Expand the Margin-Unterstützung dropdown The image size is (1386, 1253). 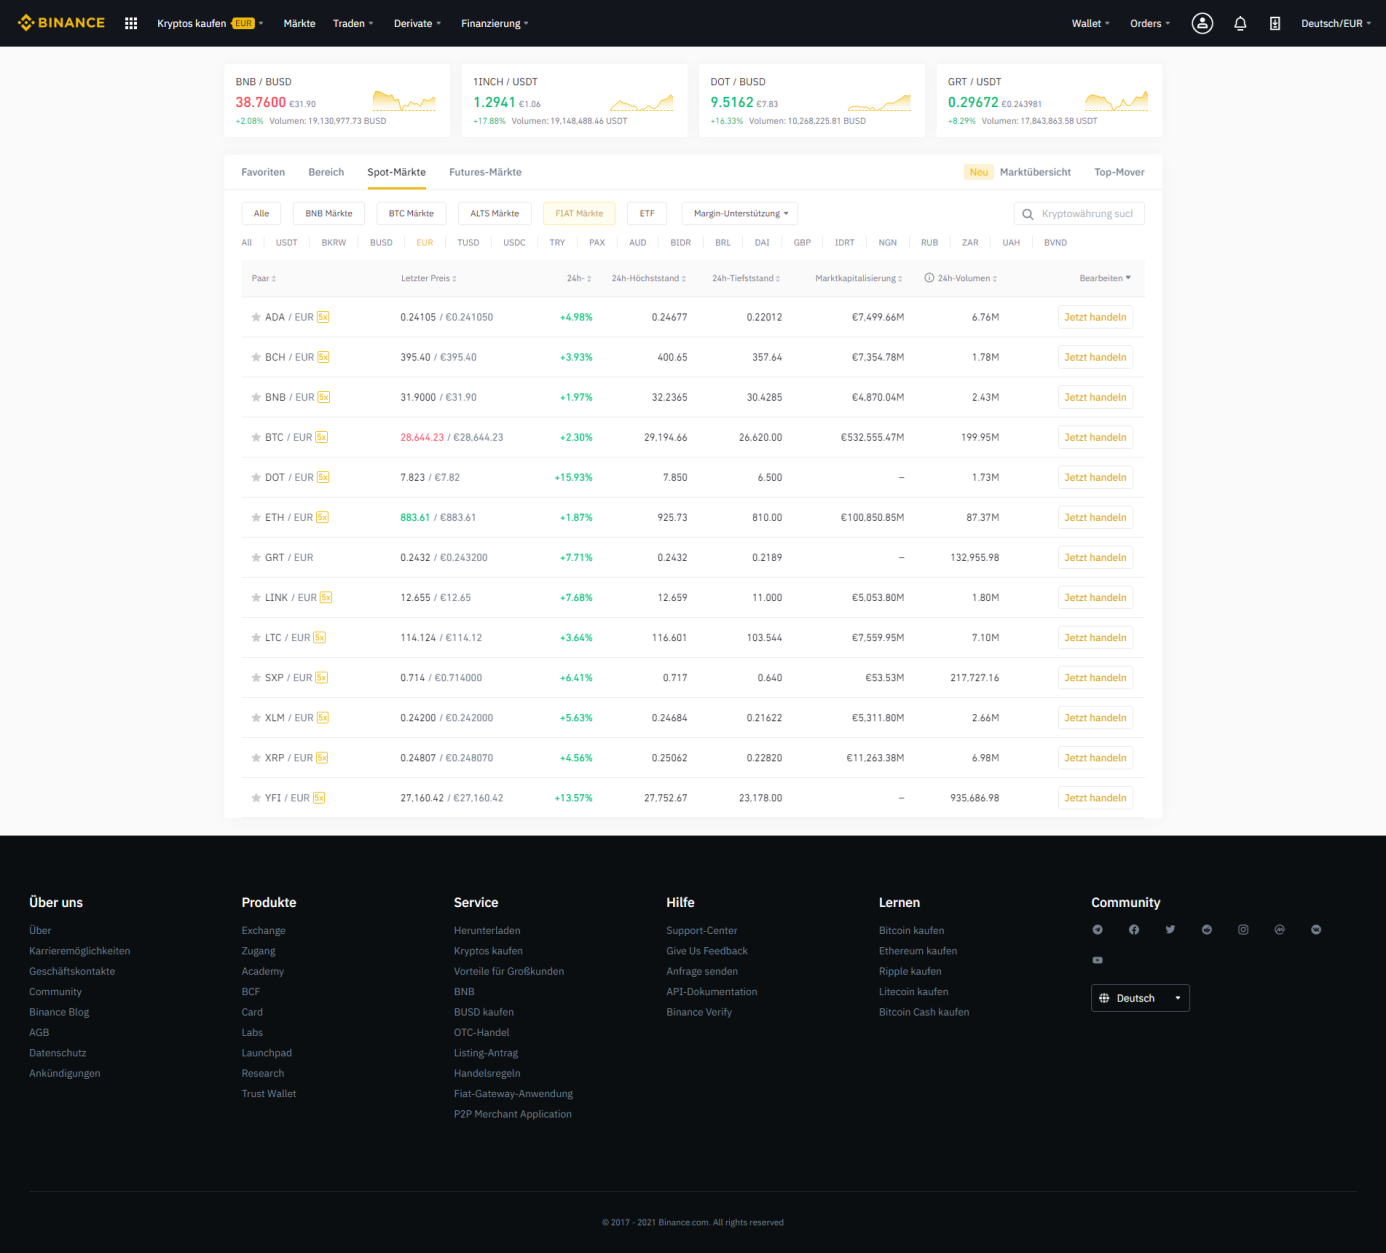click(739, 213)
